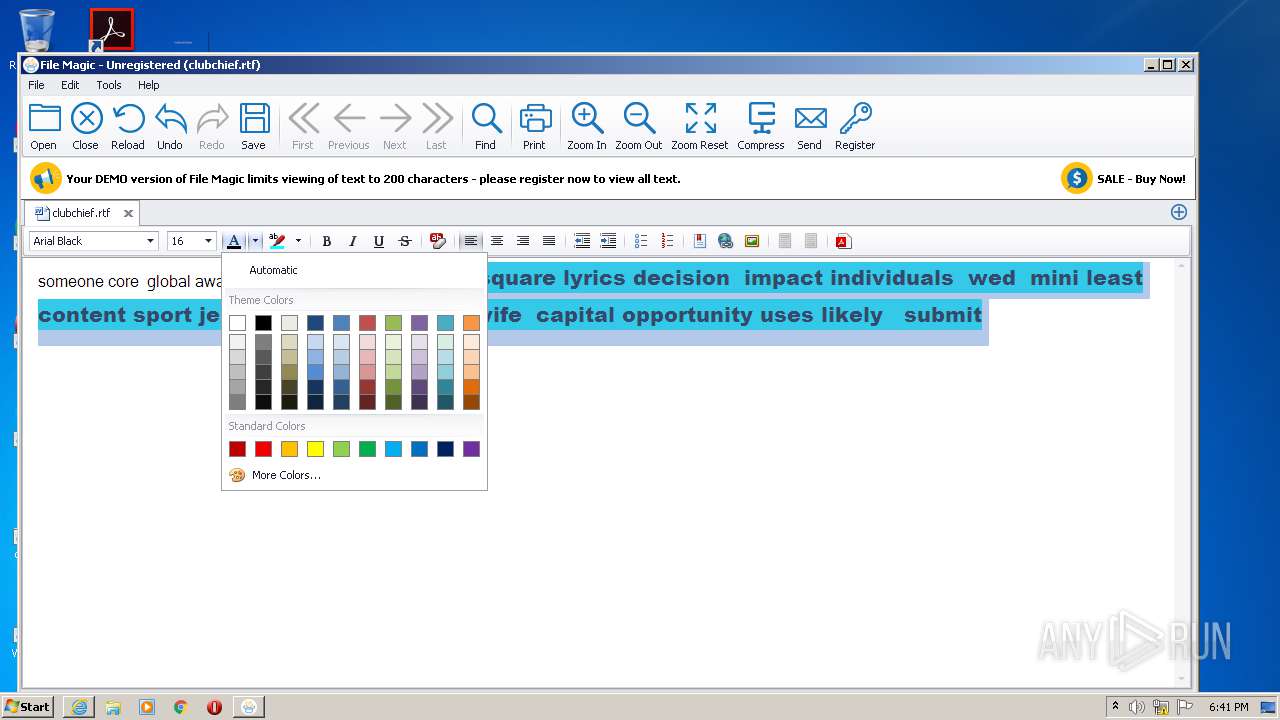Pick the standard yellow color swatch

click(315, 449)
